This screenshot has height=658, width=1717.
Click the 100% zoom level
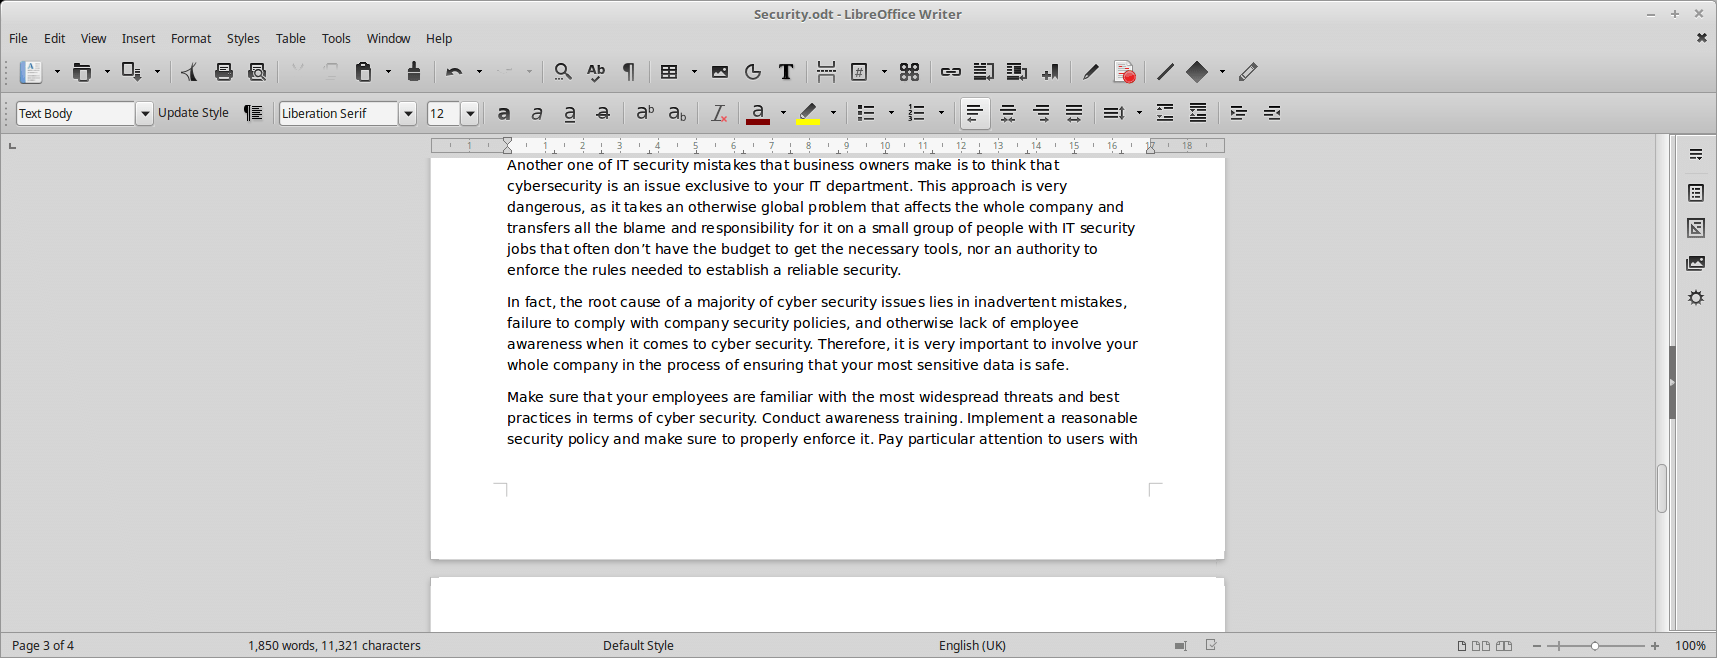(1690, 646)
